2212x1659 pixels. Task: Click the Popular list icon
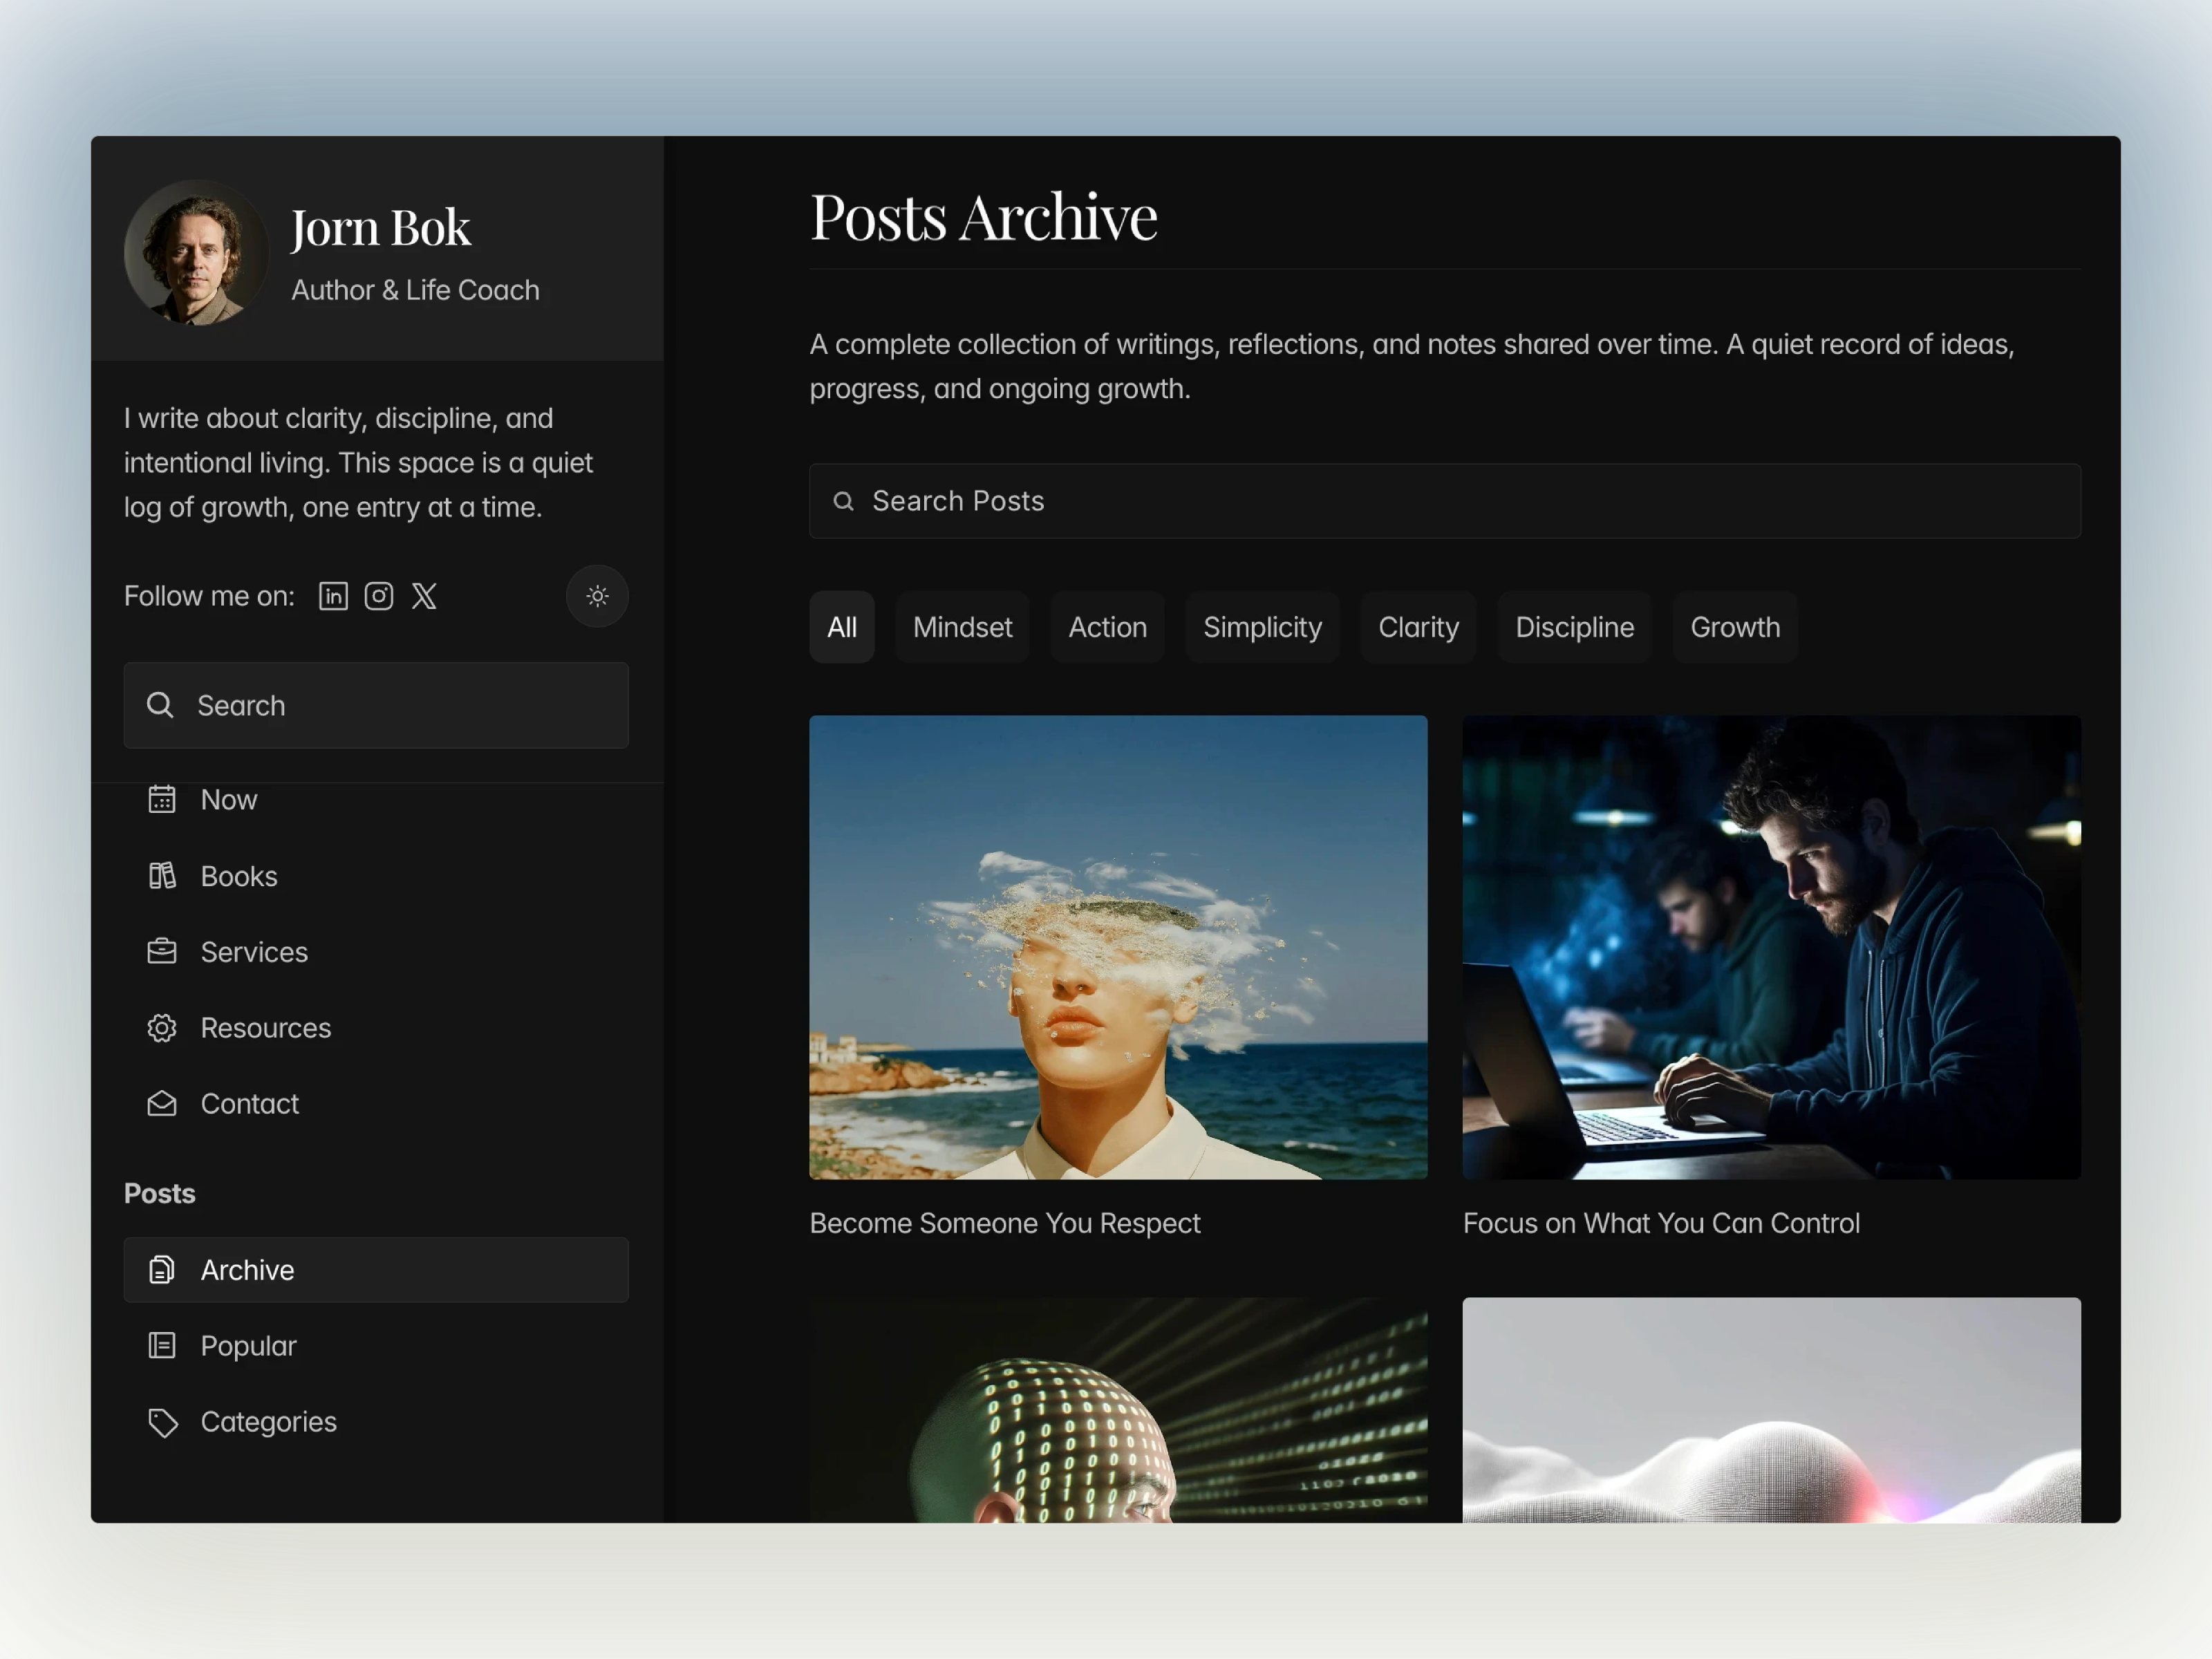[x=162, y=1346]
